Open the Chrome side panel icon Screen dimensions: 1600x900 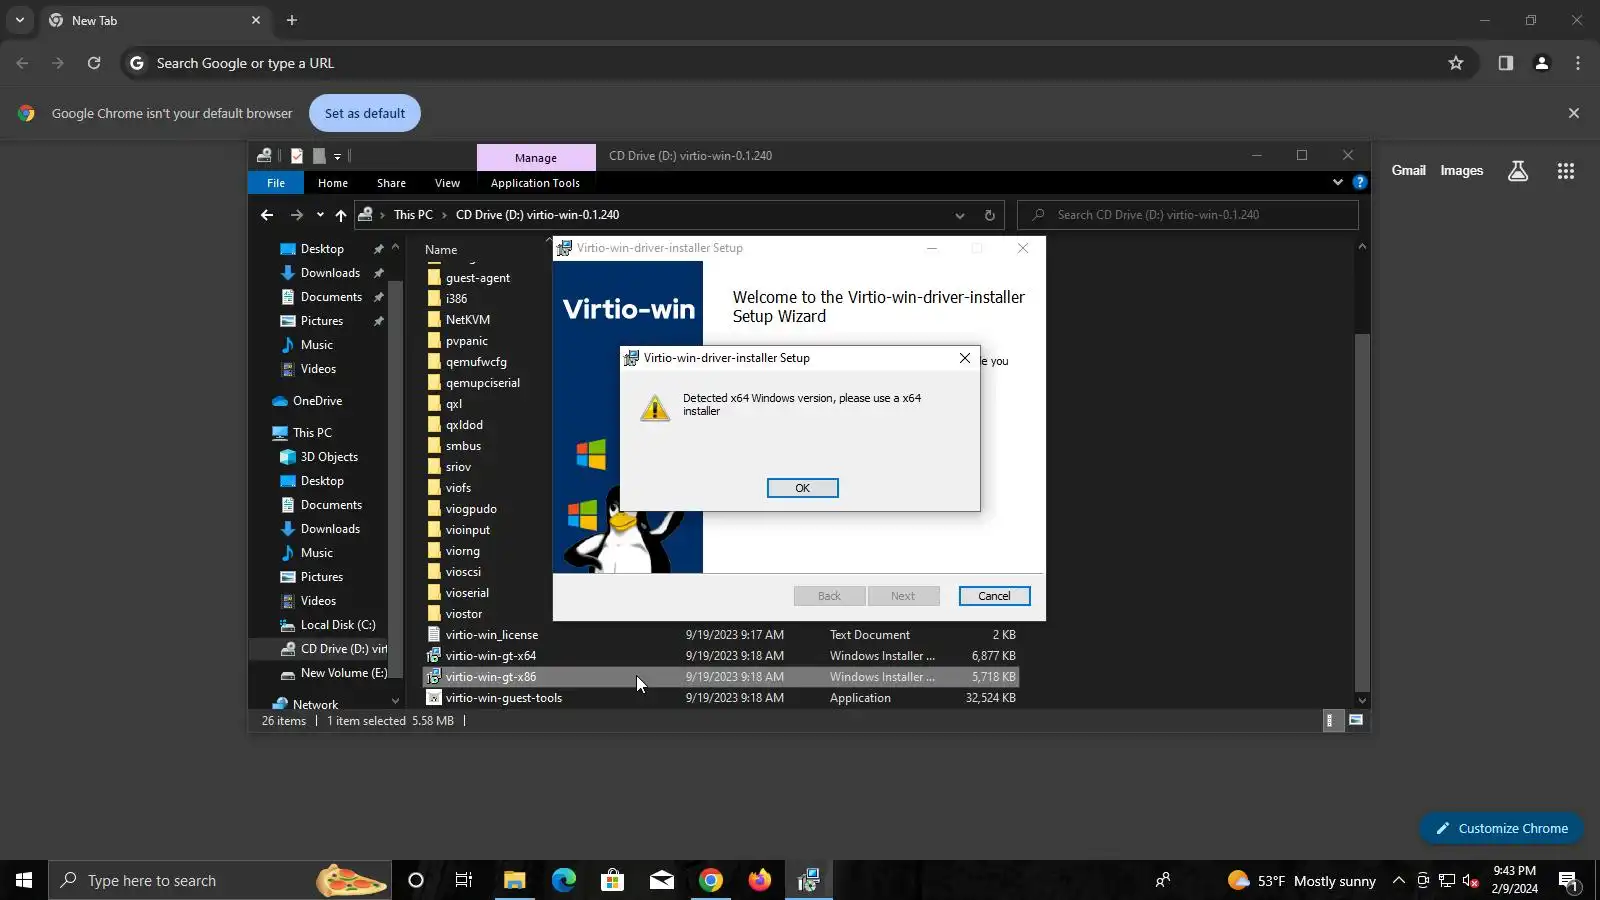[x=1505, y=63]
